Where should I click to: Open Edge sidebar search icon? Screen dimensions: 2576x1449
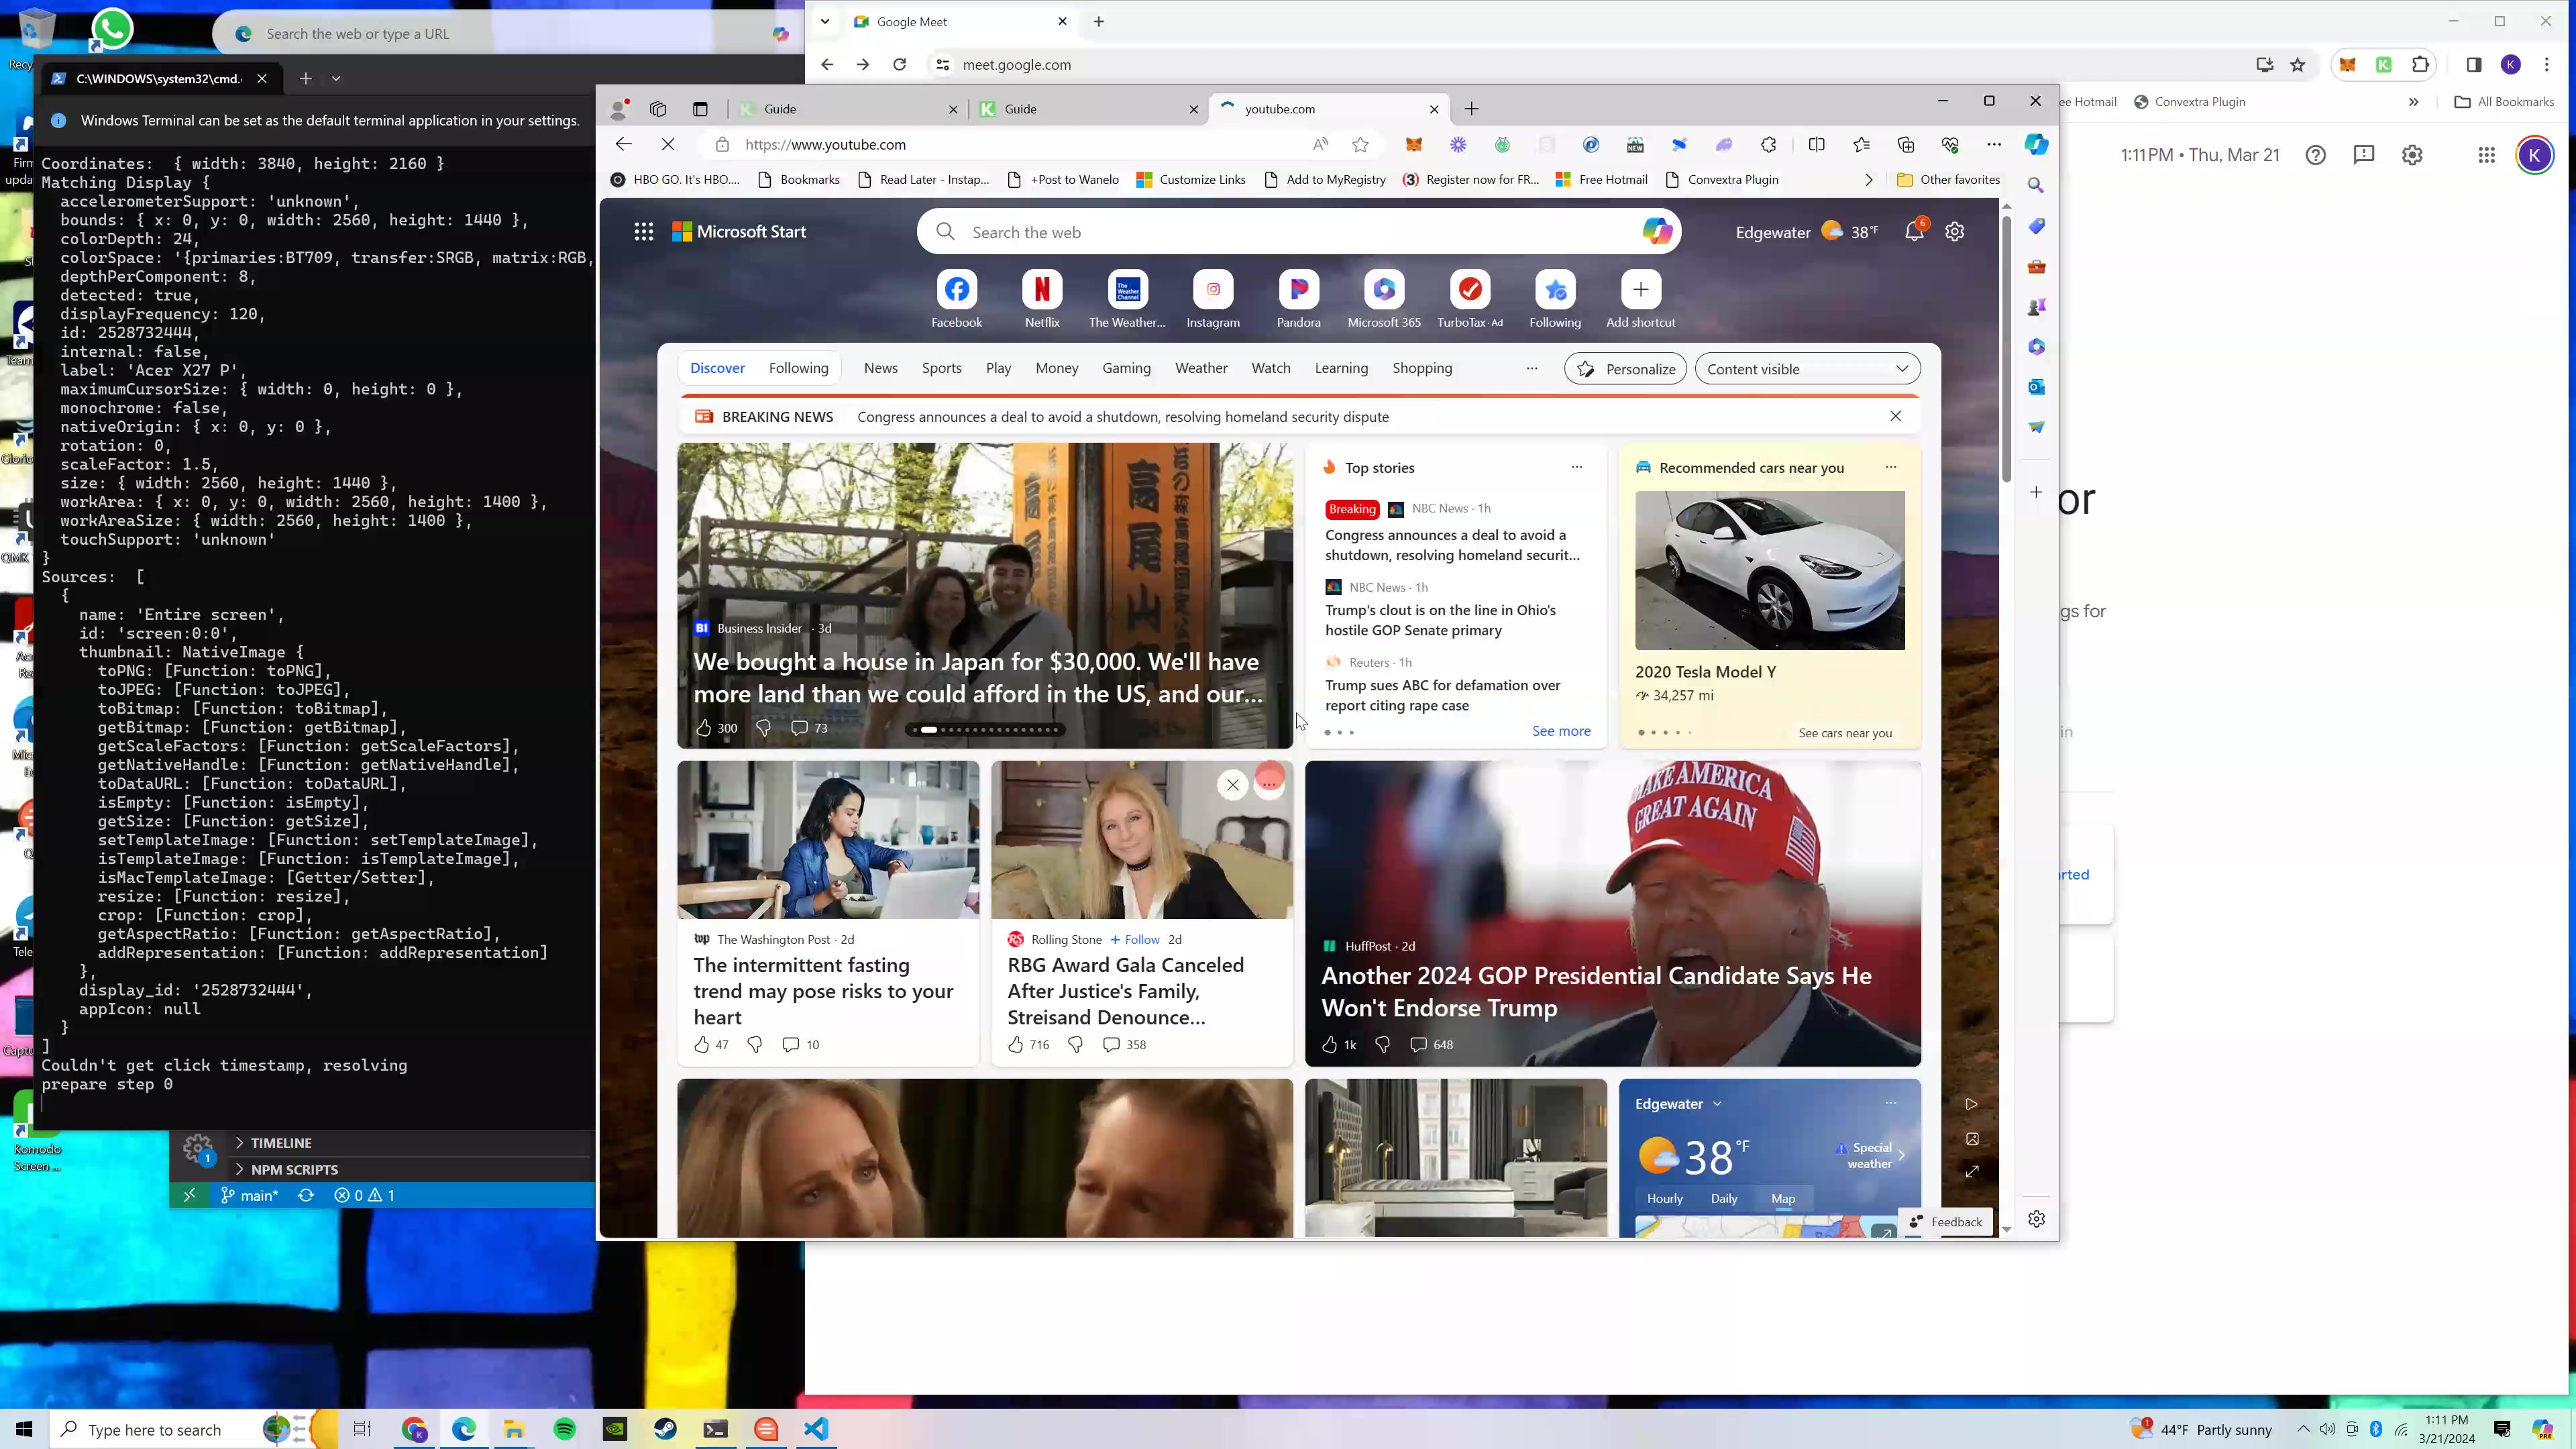[x=2036, y=186]
